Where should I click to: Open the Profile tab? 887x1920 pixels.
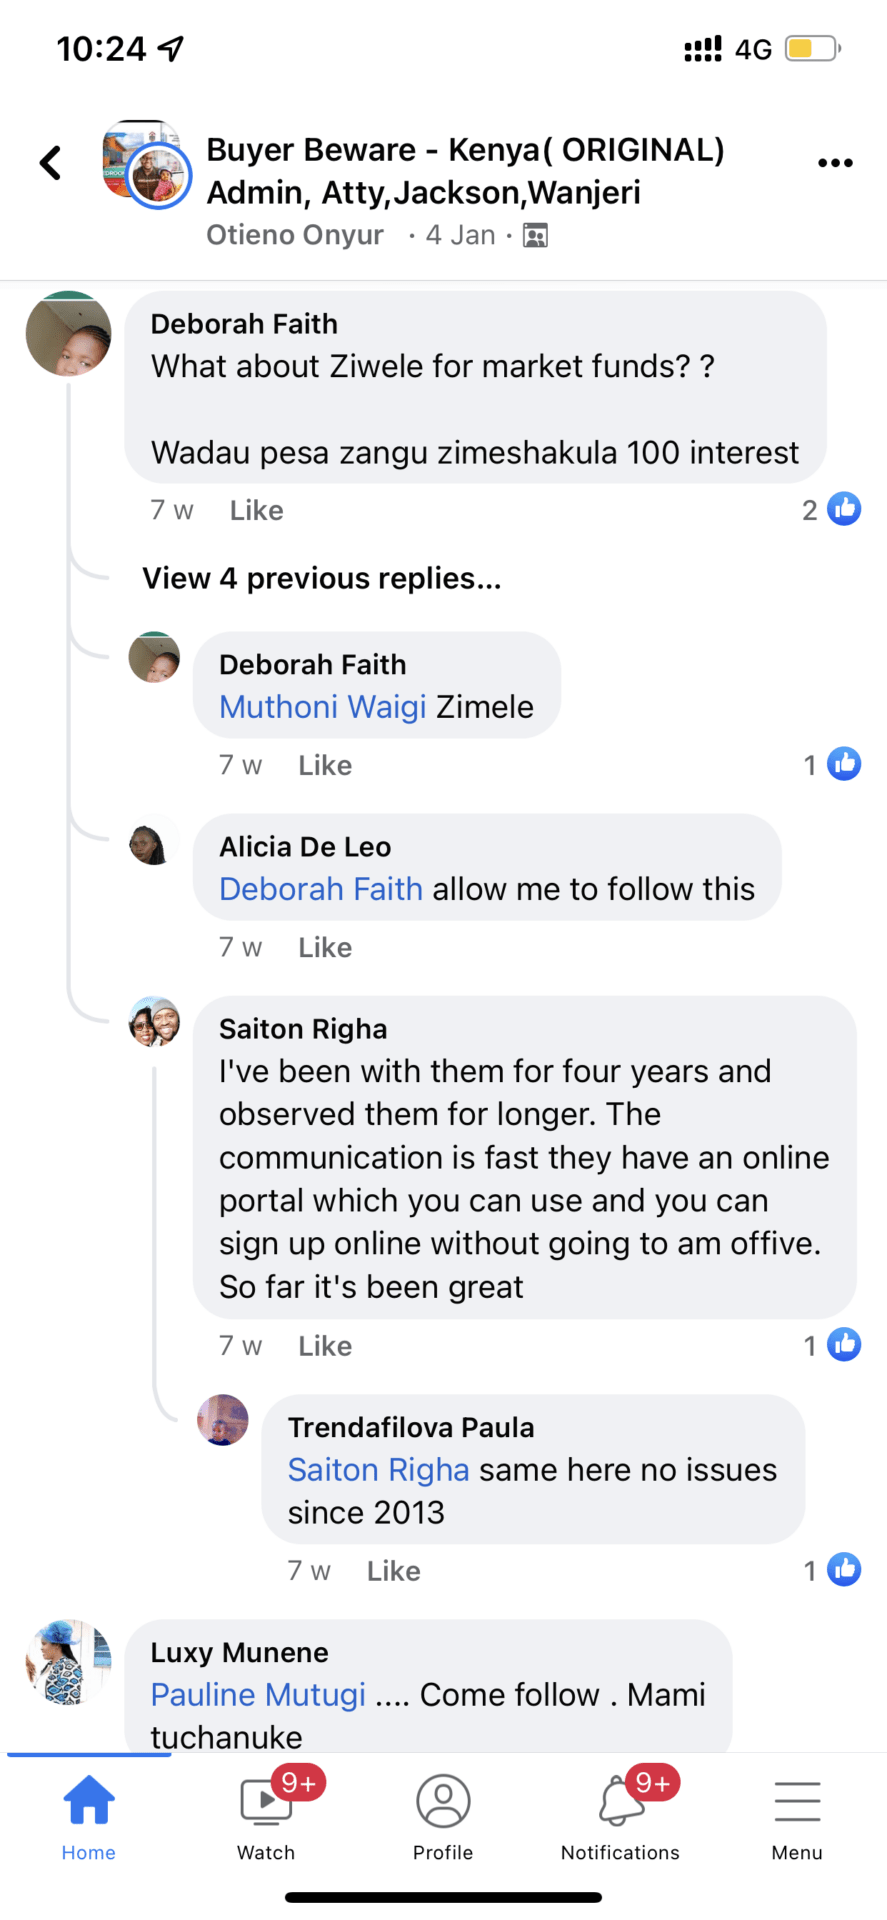point(443,1817)
